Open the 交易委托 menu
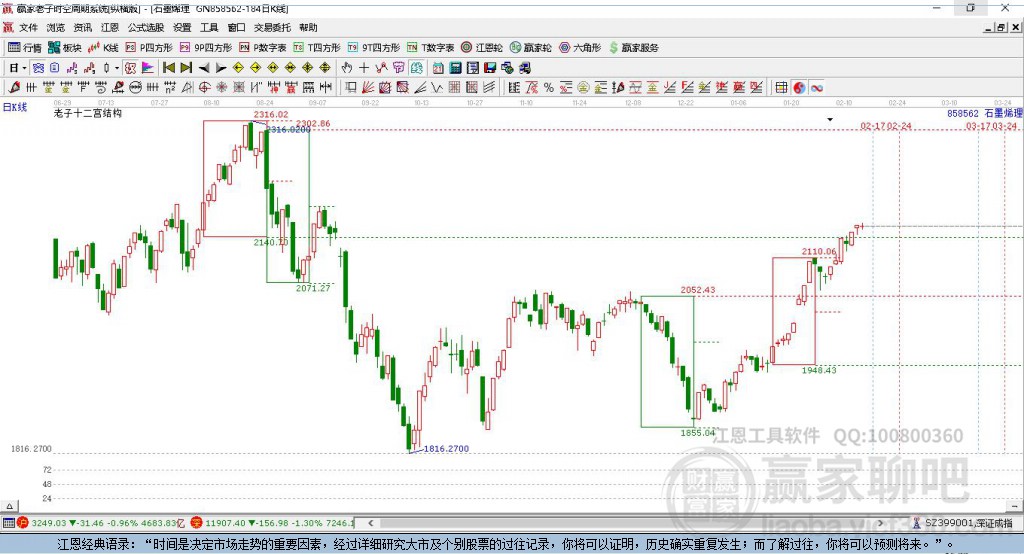 [x=272, y=27]
